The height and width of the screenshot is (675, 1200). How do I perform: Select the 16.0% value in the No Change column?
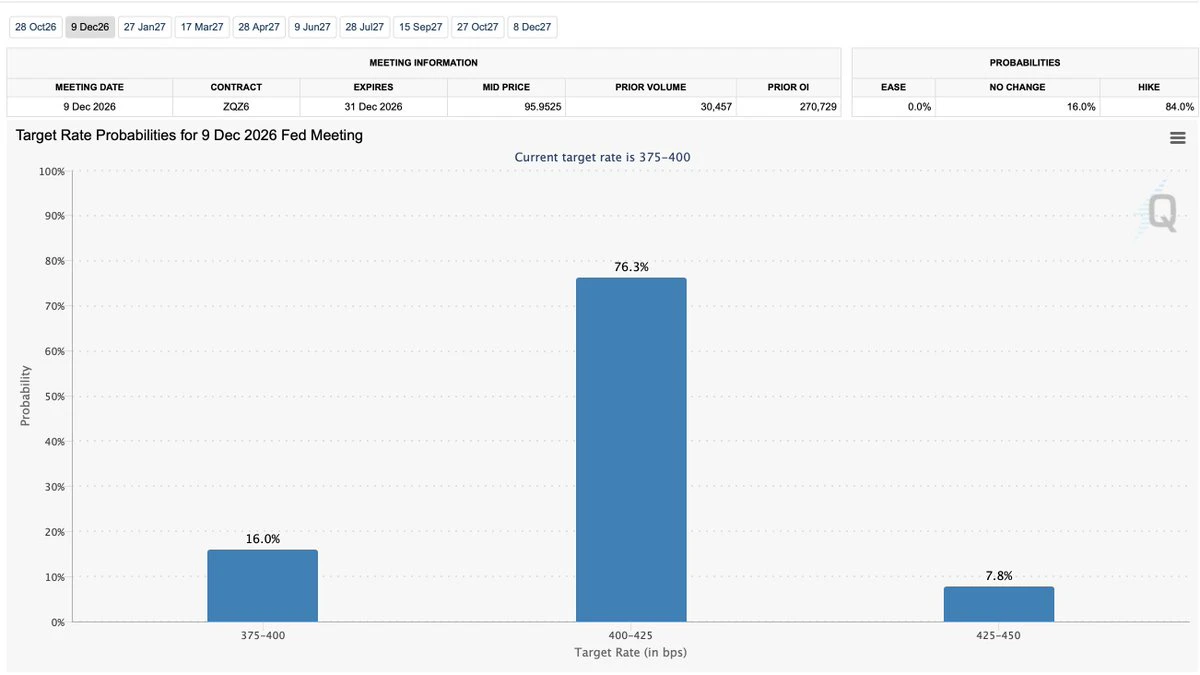(x=1081, y=107)
